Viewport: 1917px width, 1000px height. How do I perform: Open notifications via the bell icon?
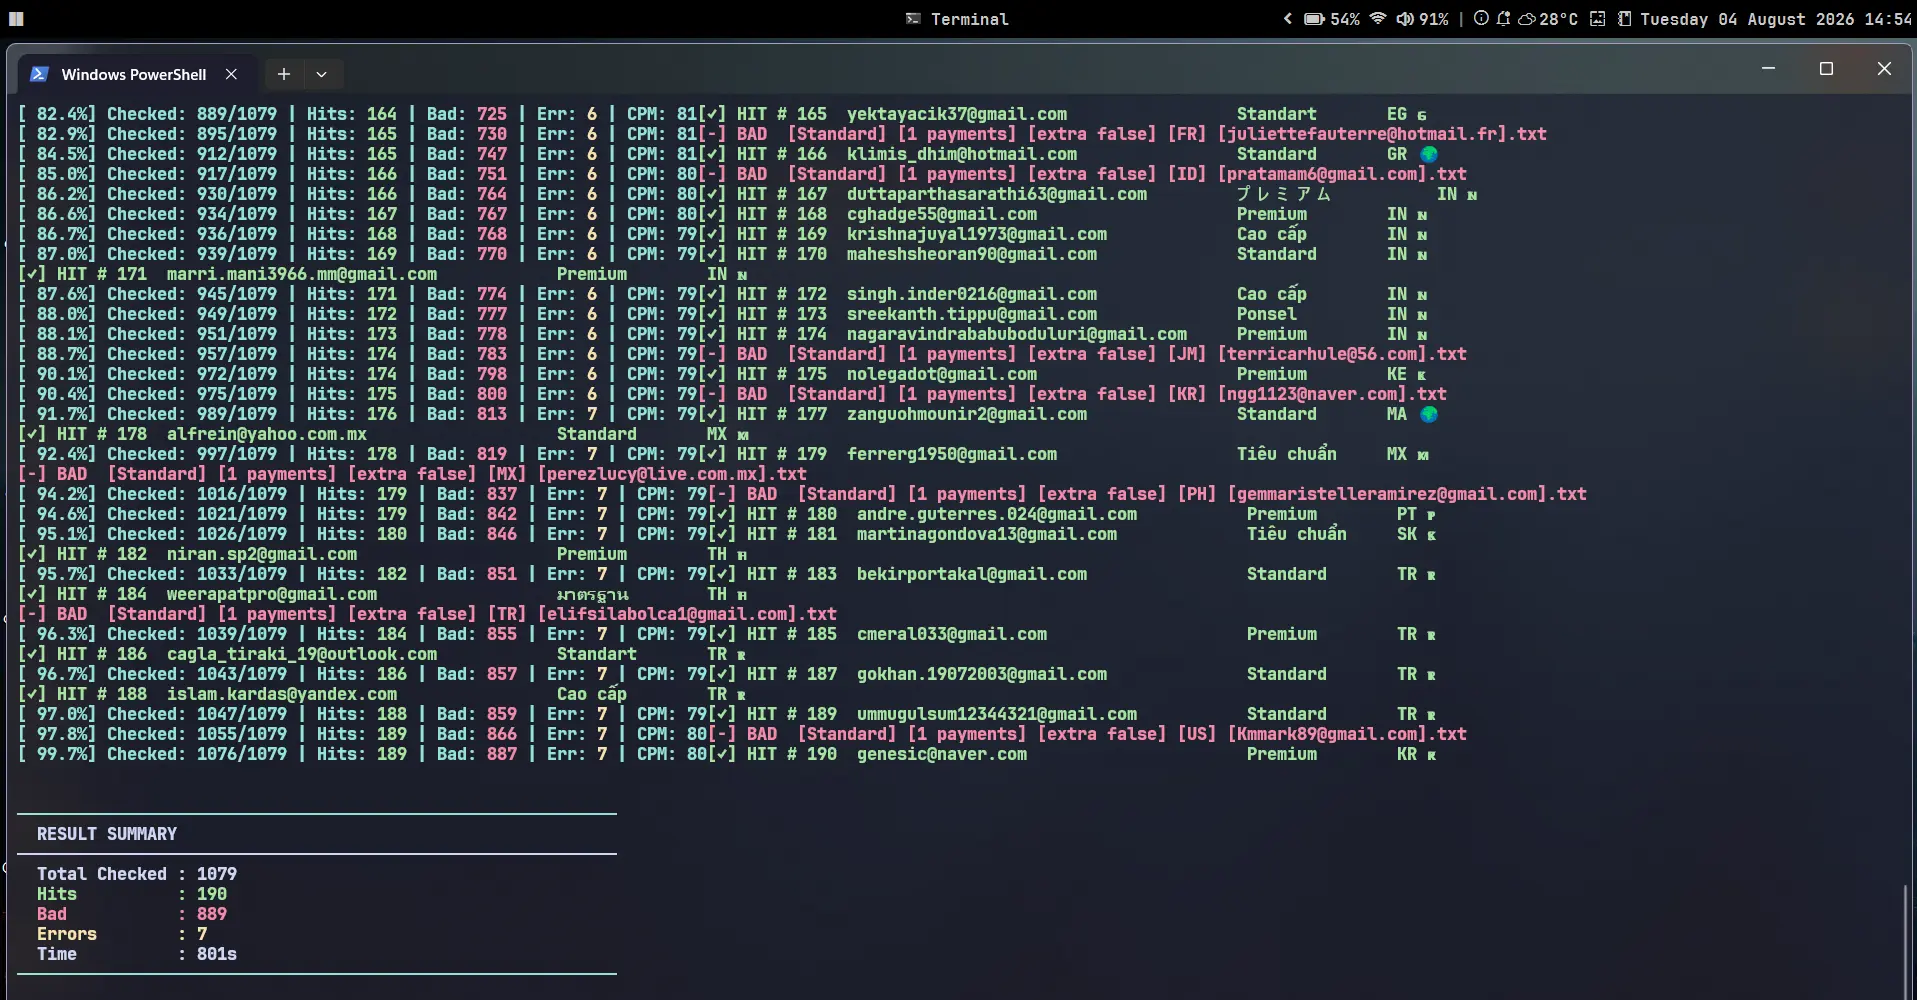(x=1503, y=19)
